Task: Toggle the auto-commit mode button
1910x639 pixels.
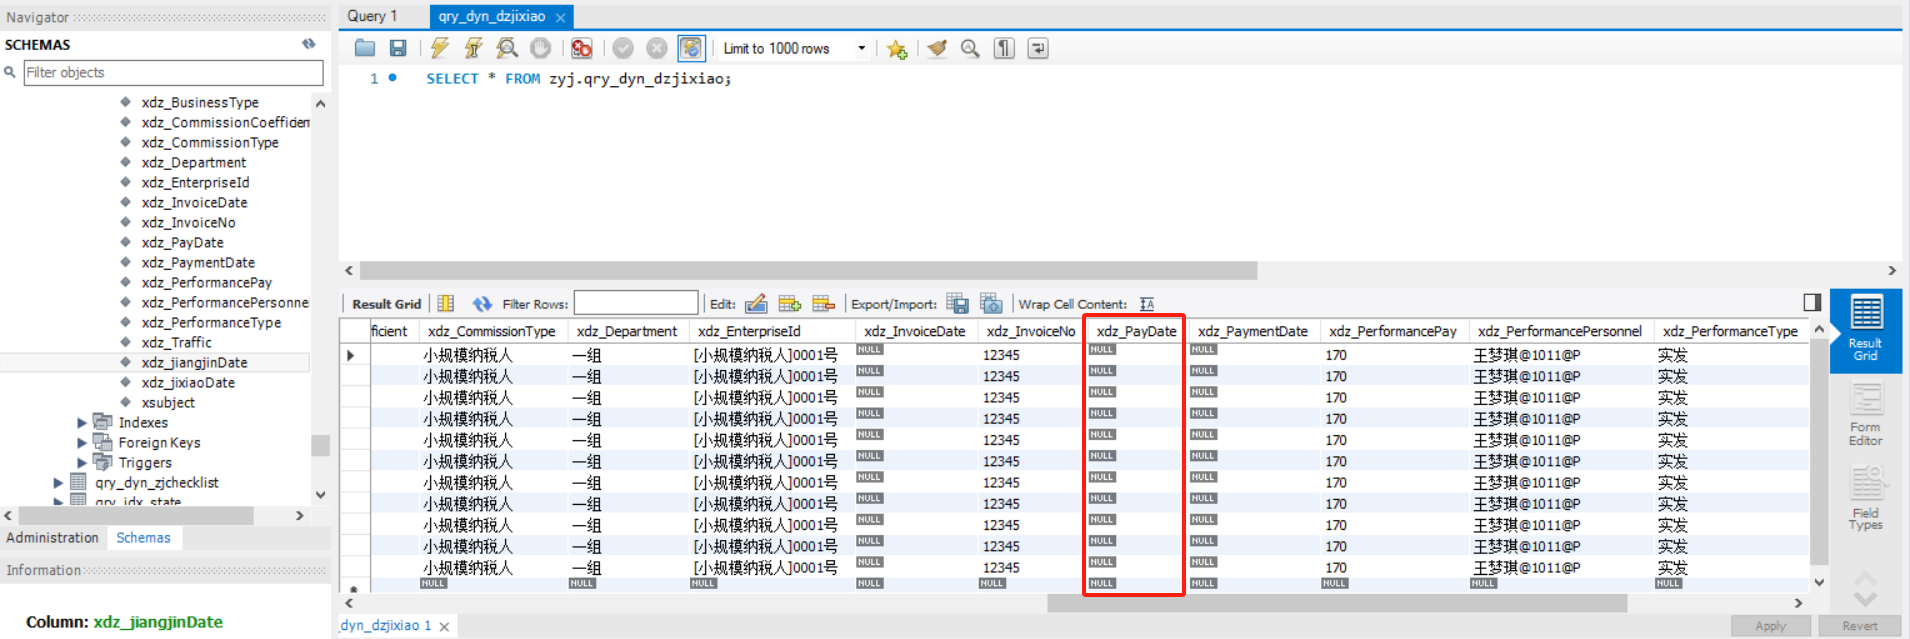Action: pos(691,48)
